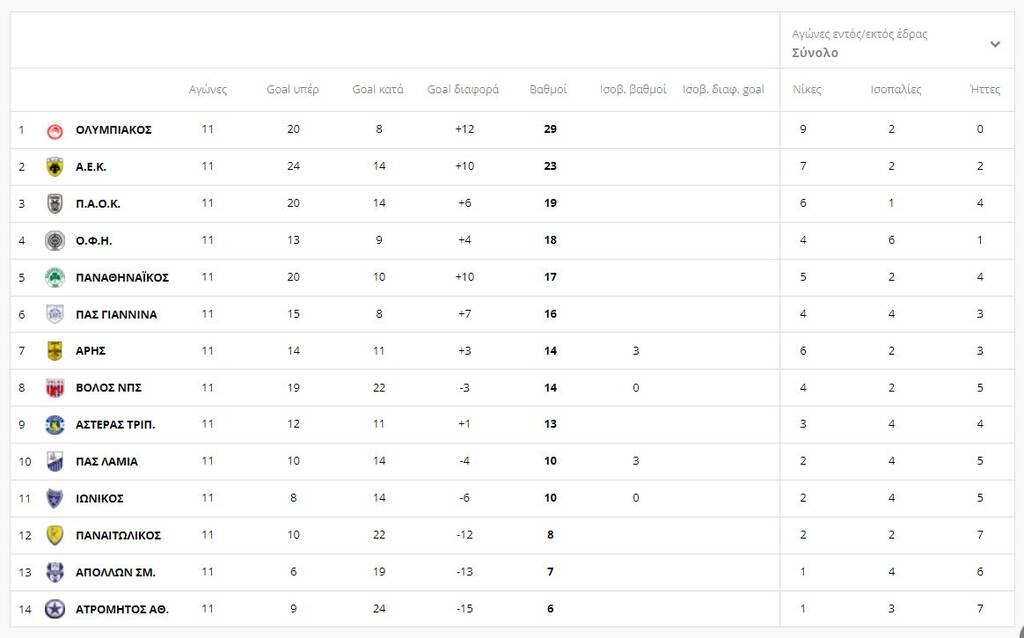Open the ΙΩΝΙΚΟΣ team name link
1024x638 pixels.
99,499
